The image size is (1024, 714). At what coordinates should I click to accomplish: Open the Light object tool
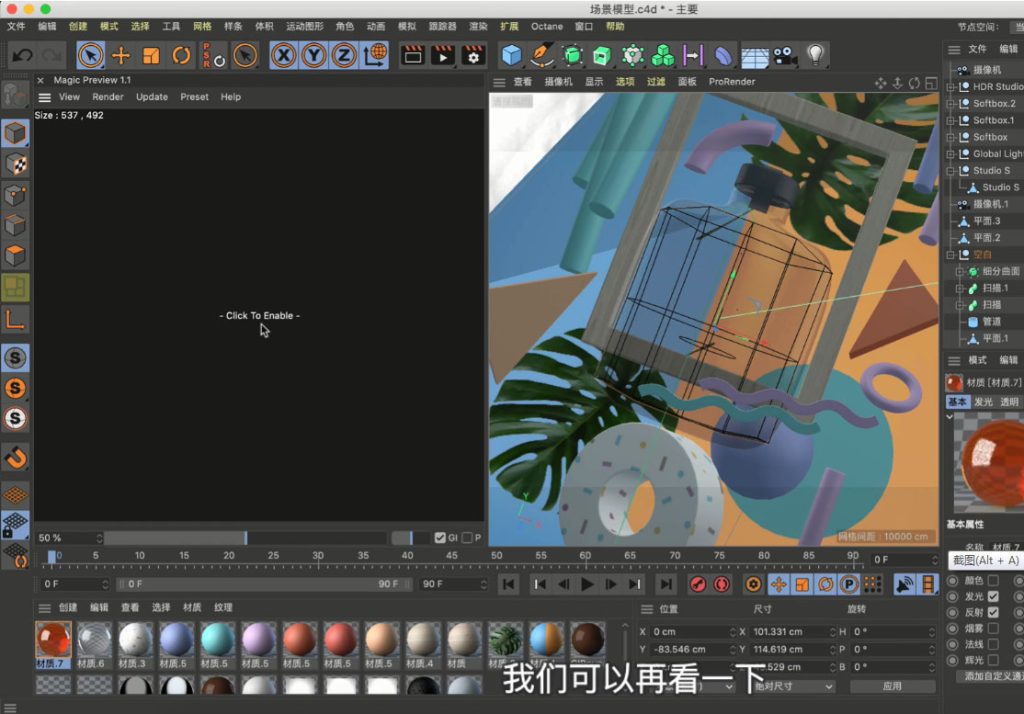816,56
